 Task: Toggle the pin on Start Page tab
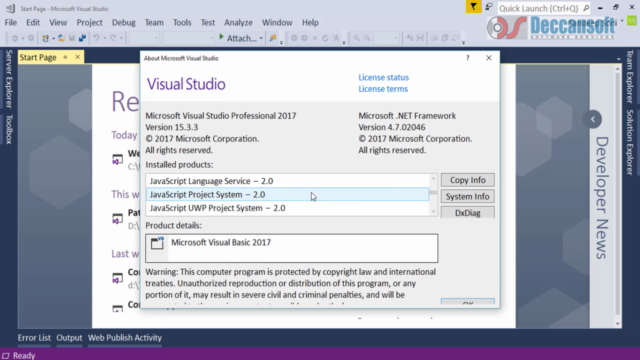click(65, 58)
